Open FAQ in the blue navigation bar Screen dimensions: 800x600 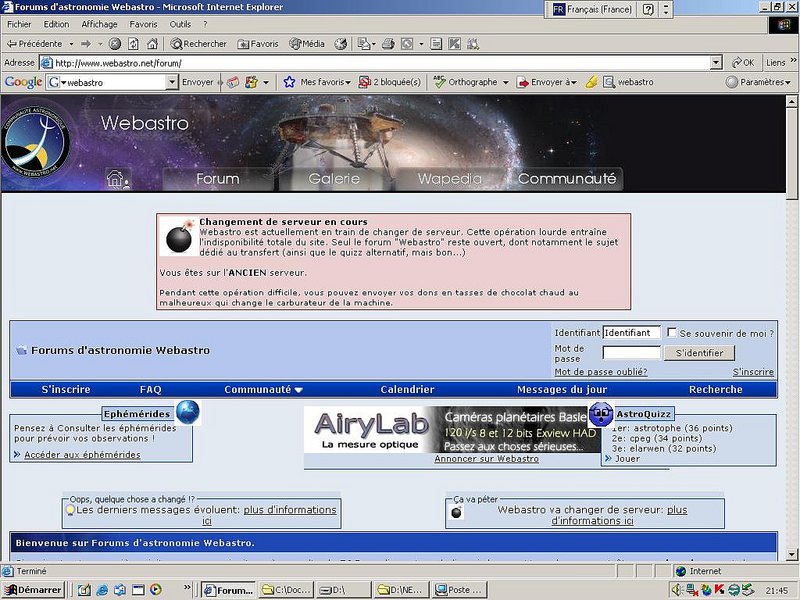[151, 389]
